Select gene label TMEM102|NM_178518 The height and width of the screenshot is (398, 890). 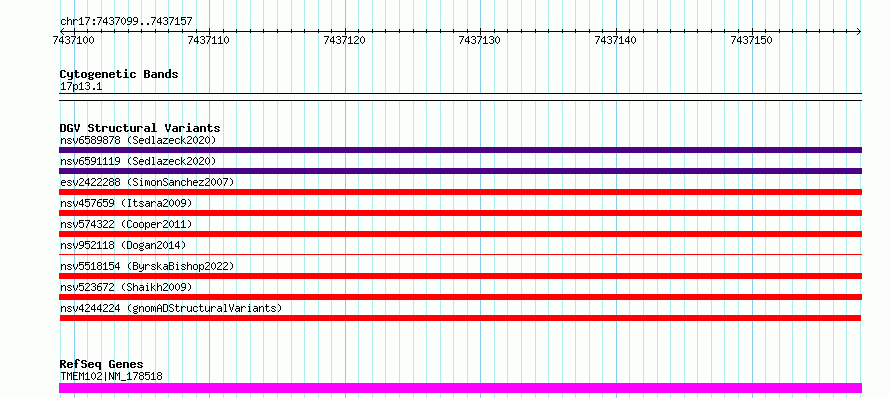tap(111, 376)
